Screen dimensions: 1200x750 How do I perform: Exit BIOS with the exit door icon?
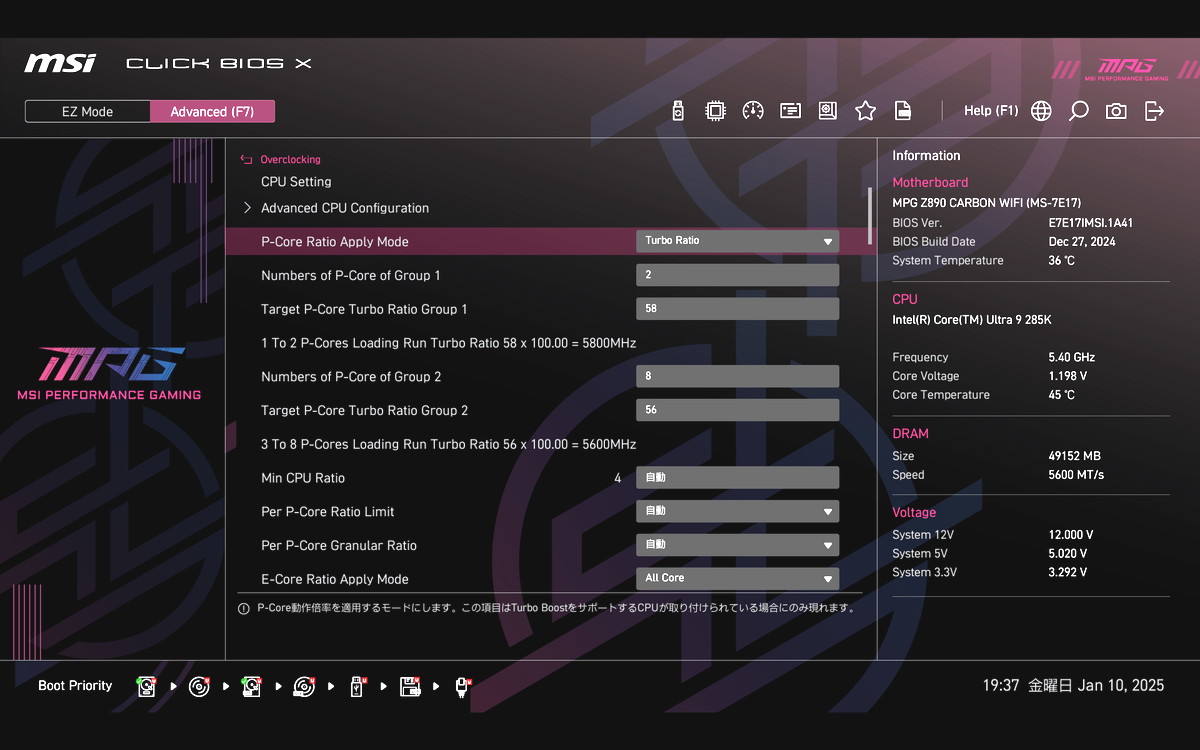coord(1154,111)
